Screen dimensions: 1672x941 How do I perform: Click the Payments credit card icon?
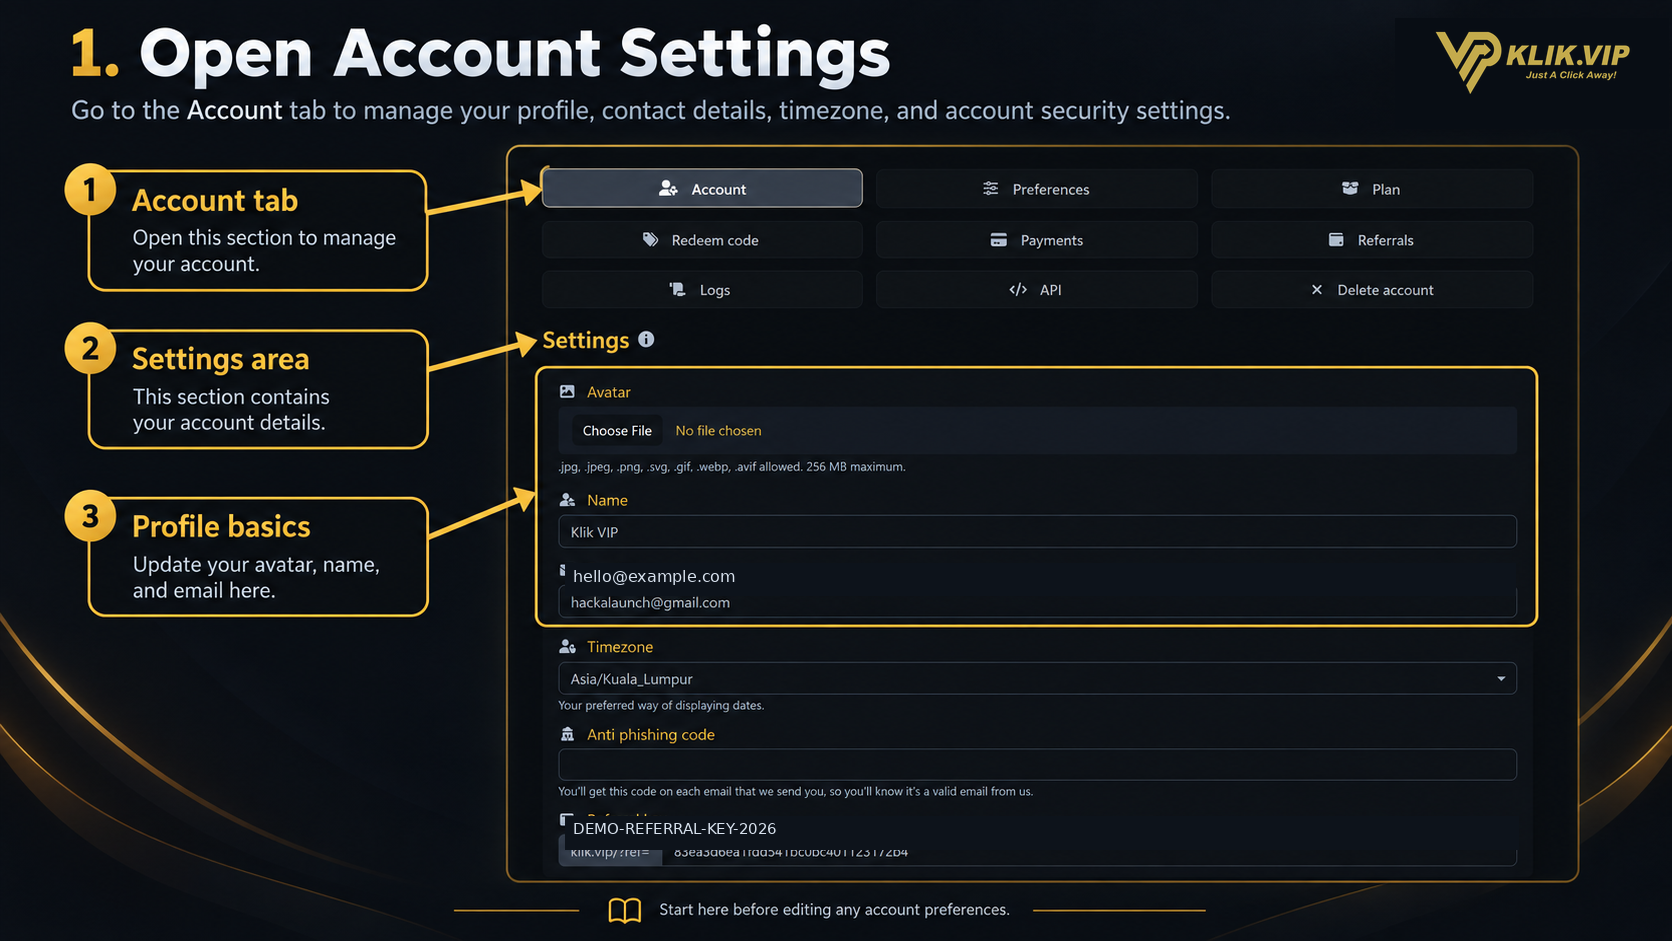(998, 239)
